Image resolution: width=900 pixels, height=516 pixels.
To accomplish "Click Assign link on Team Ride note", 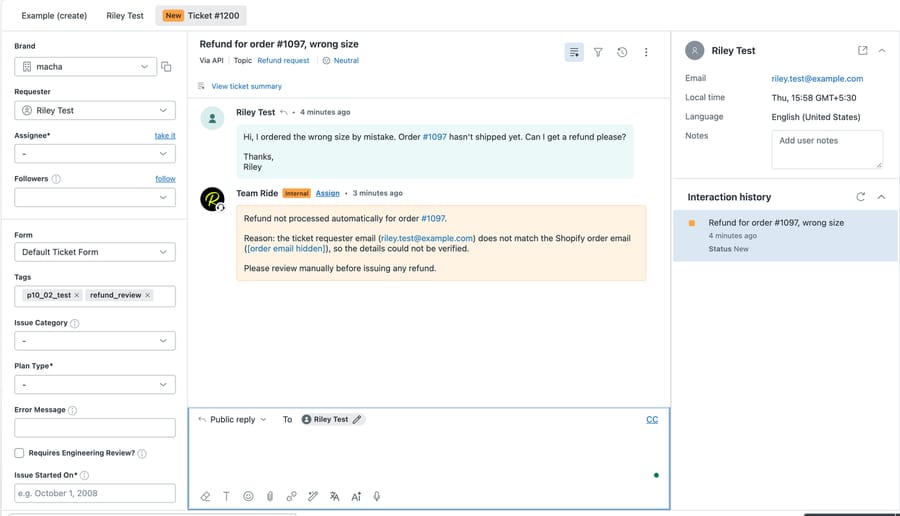I will (327, 193).
